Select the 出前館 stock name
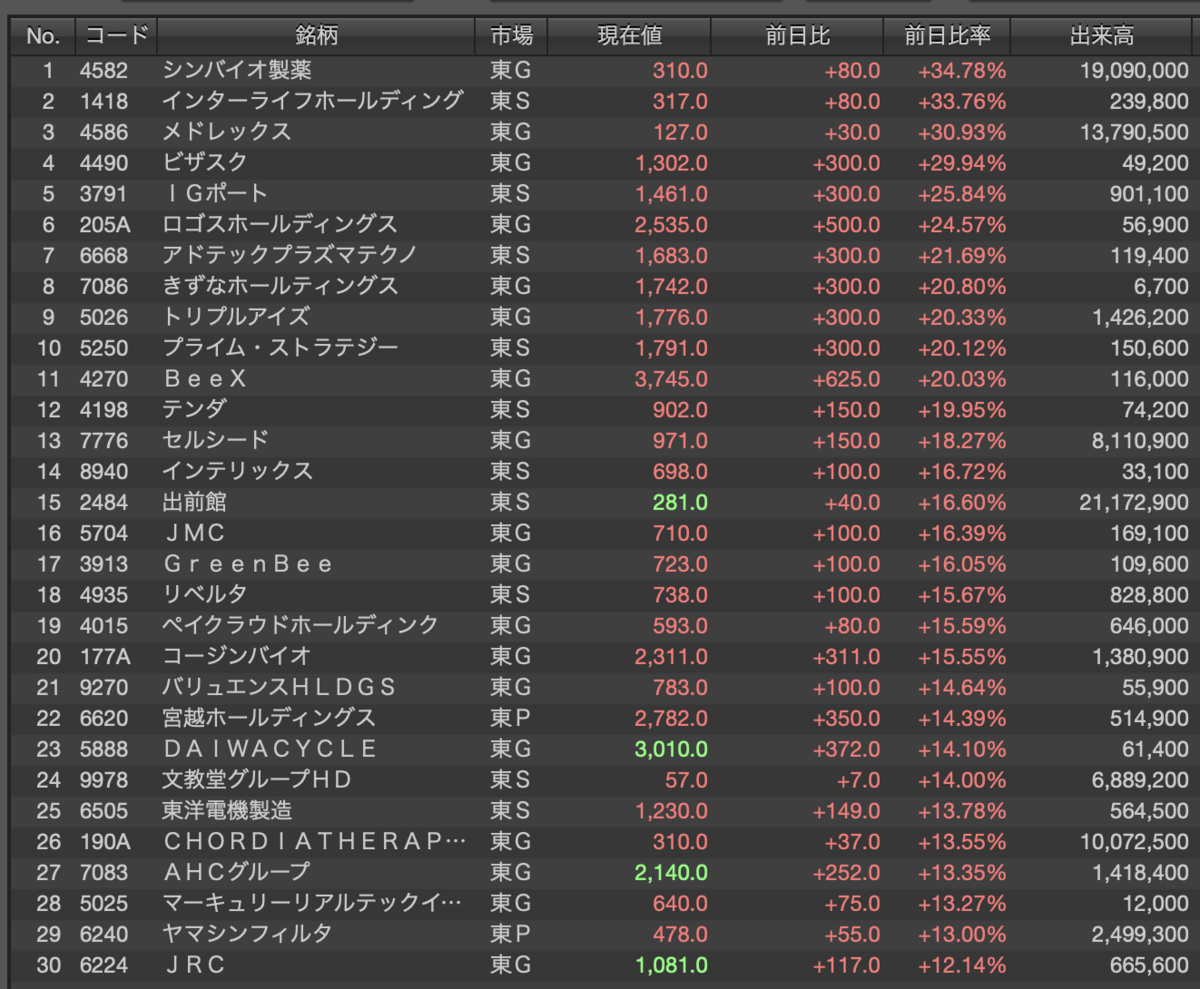The image size is (1200, 989). click(x=194, y=502)
